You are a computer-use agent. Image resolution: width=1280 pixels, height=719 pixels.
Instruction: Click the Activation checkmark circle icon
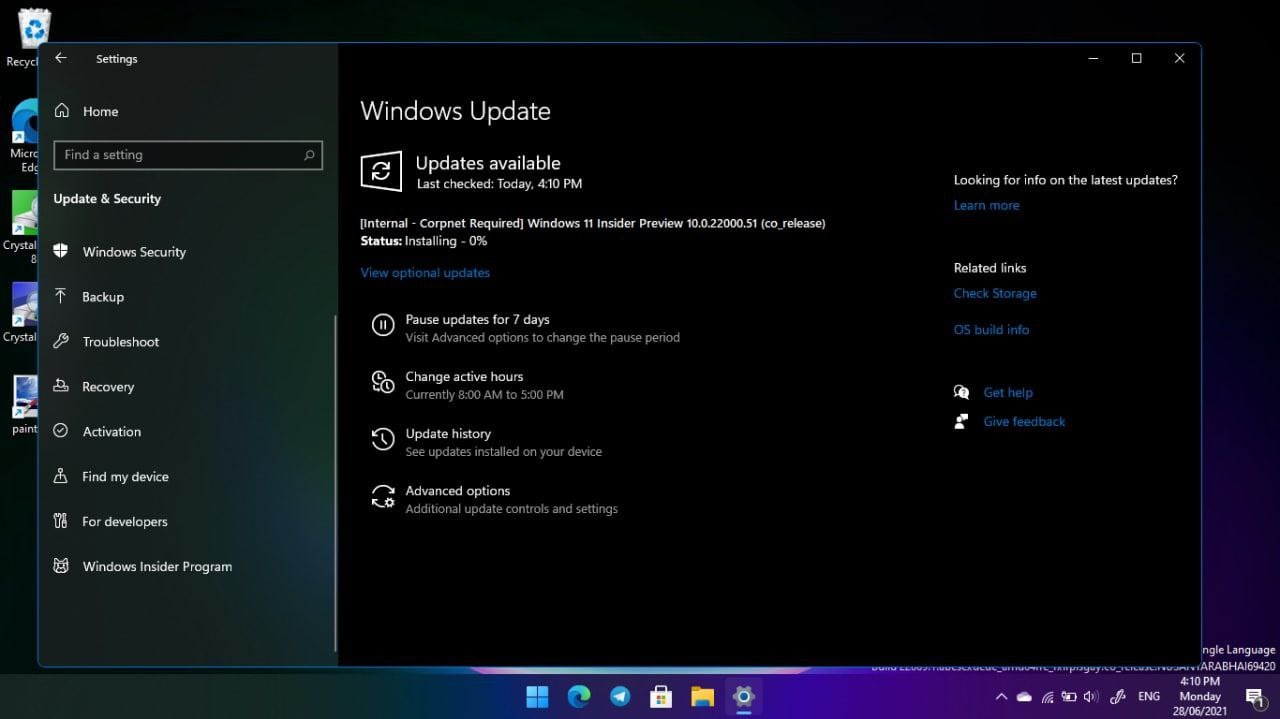click(61, 431)
